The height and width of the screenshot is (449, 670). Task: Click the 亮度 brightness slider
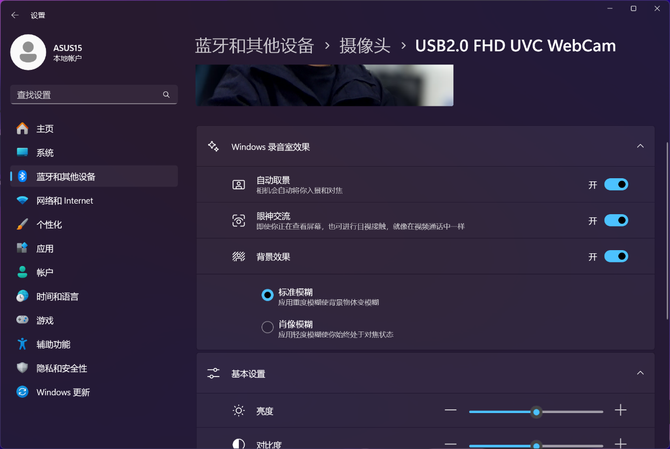tap(536, 412)
